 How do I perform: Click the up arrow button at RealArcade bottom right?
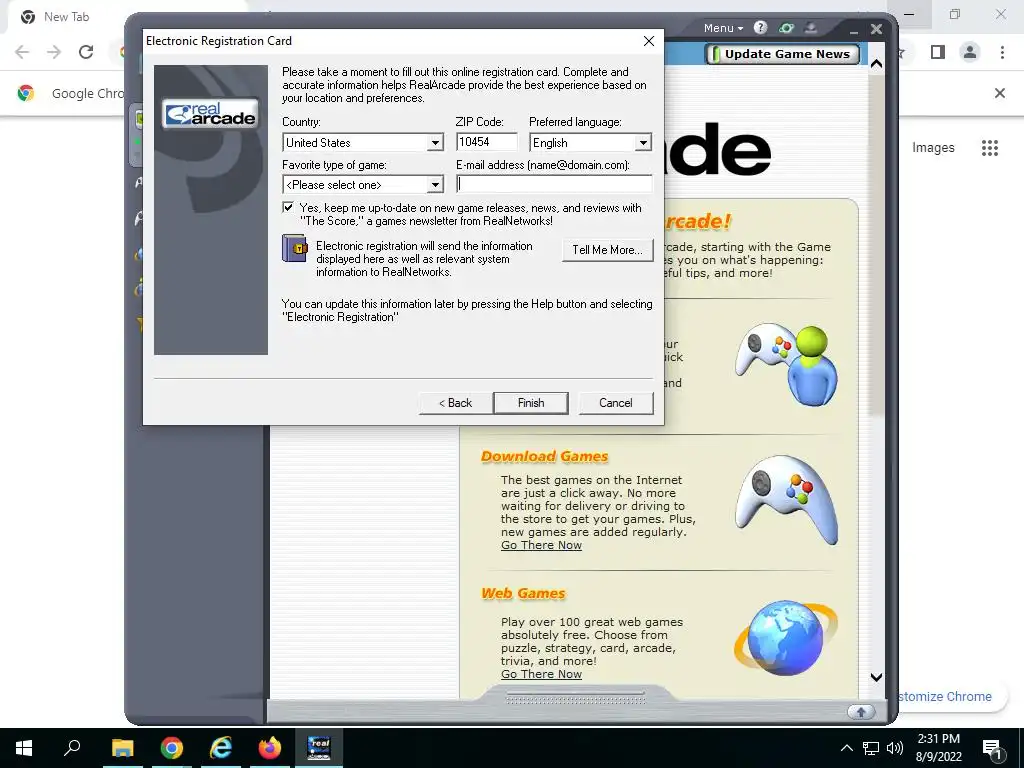(861, 712)
